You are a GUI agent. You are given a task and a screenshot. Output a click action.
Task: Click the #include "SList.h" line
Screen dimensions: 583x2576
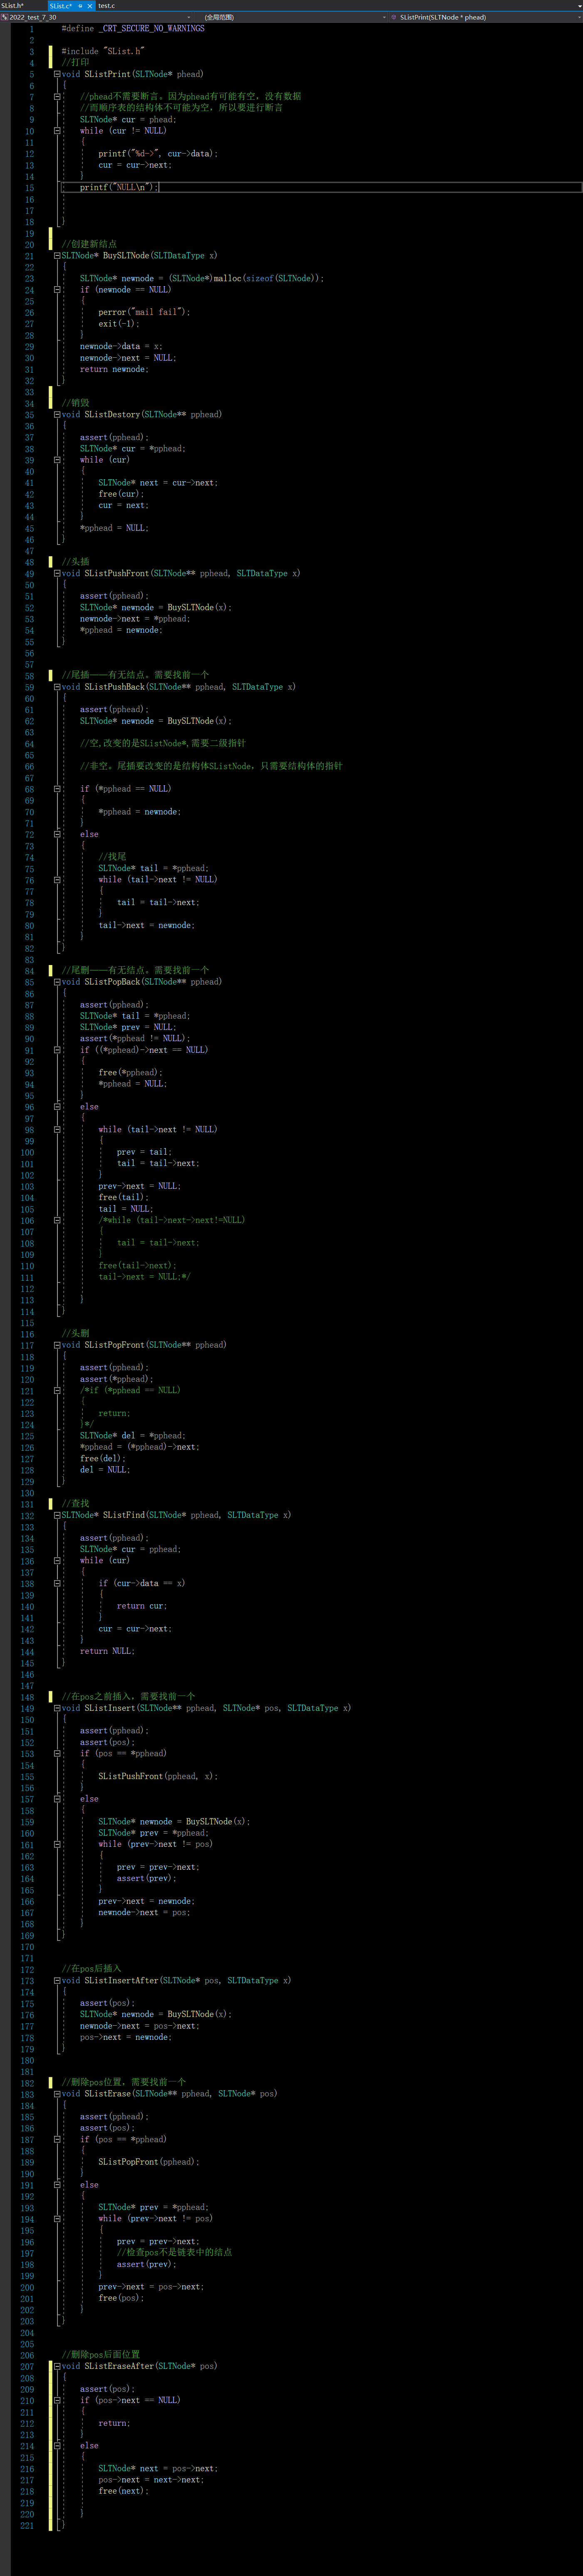[103, 51]
